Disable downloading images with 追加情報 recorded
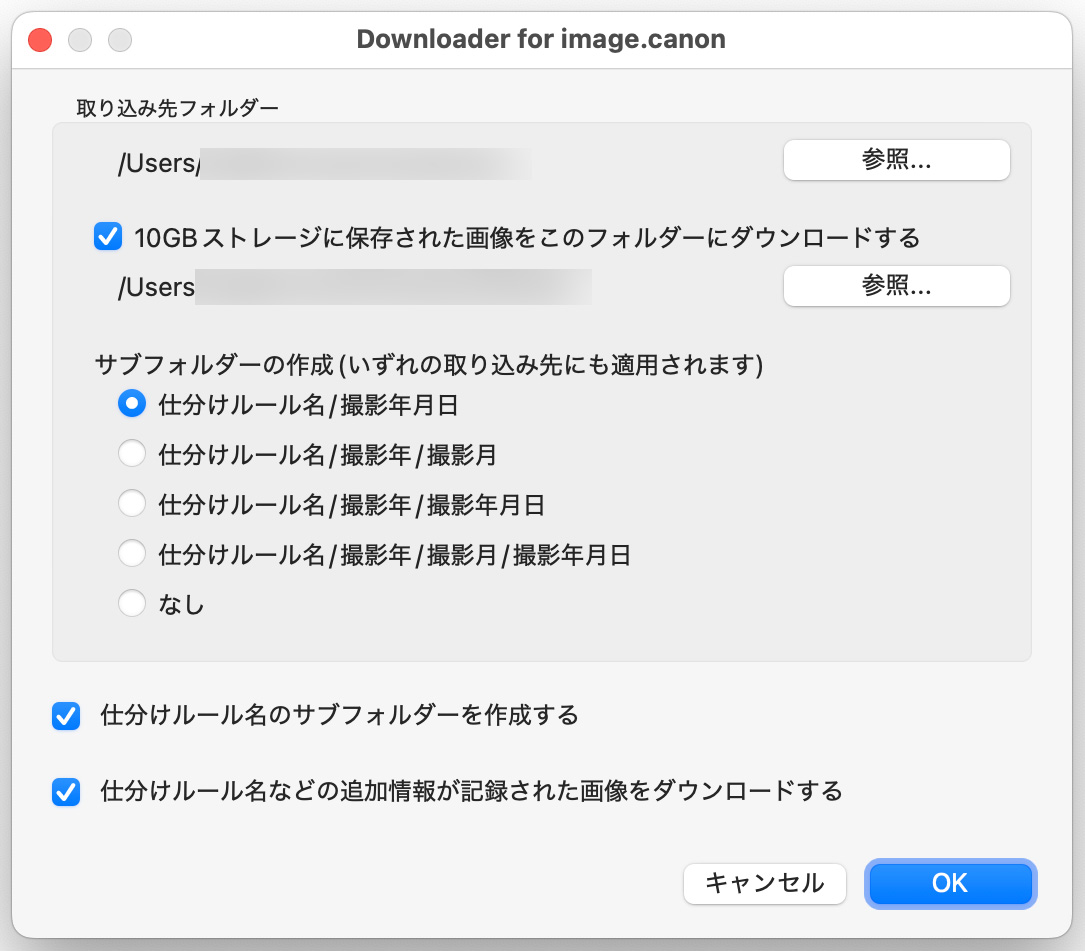1085x951 pixels. click(66, 792)
